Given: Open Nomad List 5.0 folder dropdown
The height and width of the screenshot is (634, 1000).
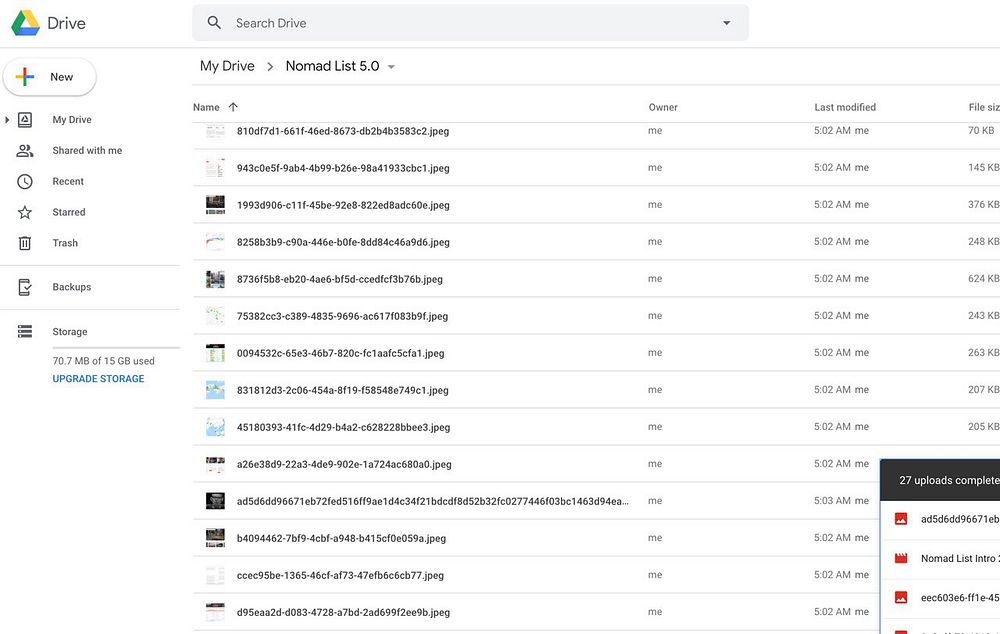Looking at the screenshot, I should tap(391, 67).
